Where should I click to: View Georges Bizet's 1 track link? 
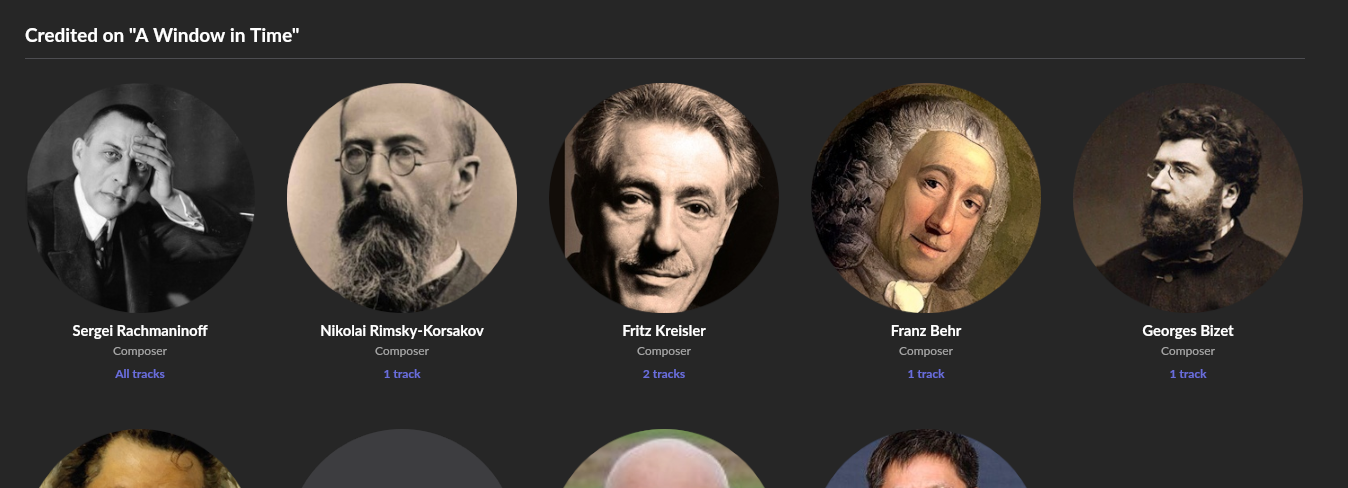[x=1188, y=374]
